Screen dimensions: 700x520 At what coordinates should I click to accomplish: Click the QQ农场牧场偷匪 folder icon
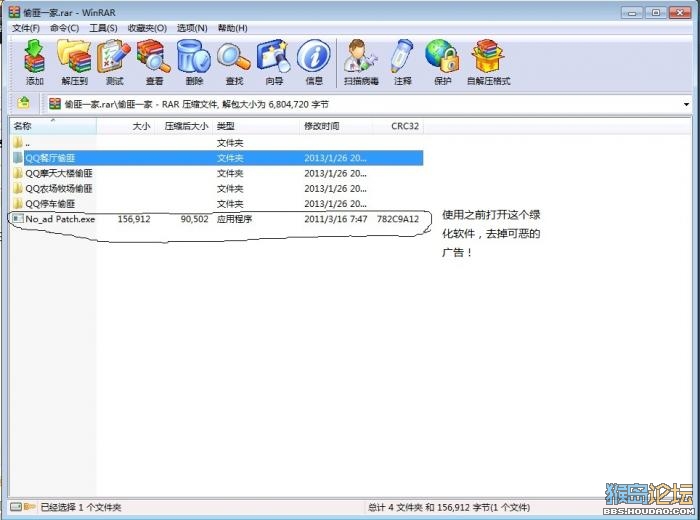(18, 188)
